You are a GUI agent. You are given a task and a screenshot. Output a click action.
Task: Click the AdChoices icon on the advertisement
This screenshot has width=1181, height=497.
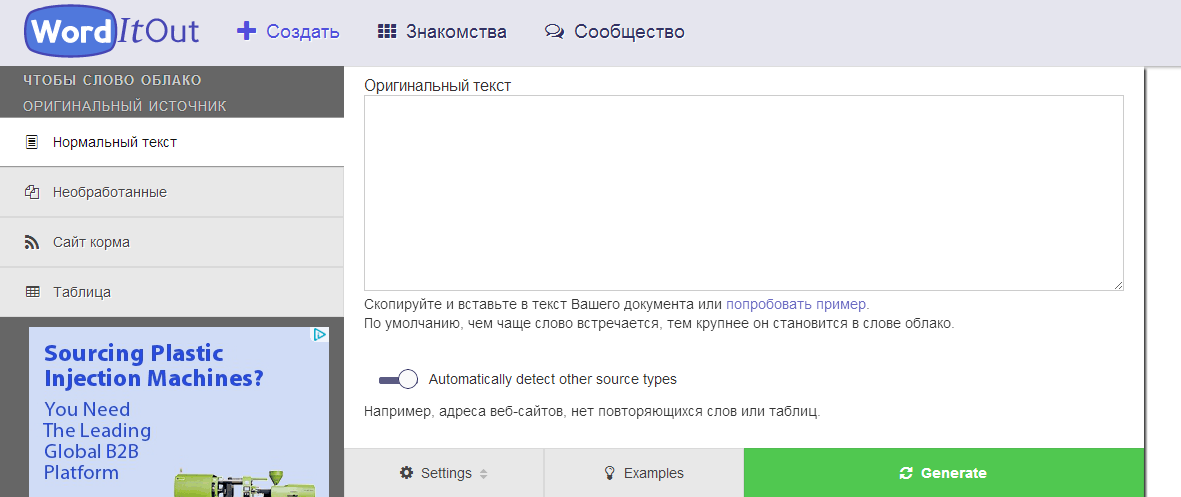point(320,335)
